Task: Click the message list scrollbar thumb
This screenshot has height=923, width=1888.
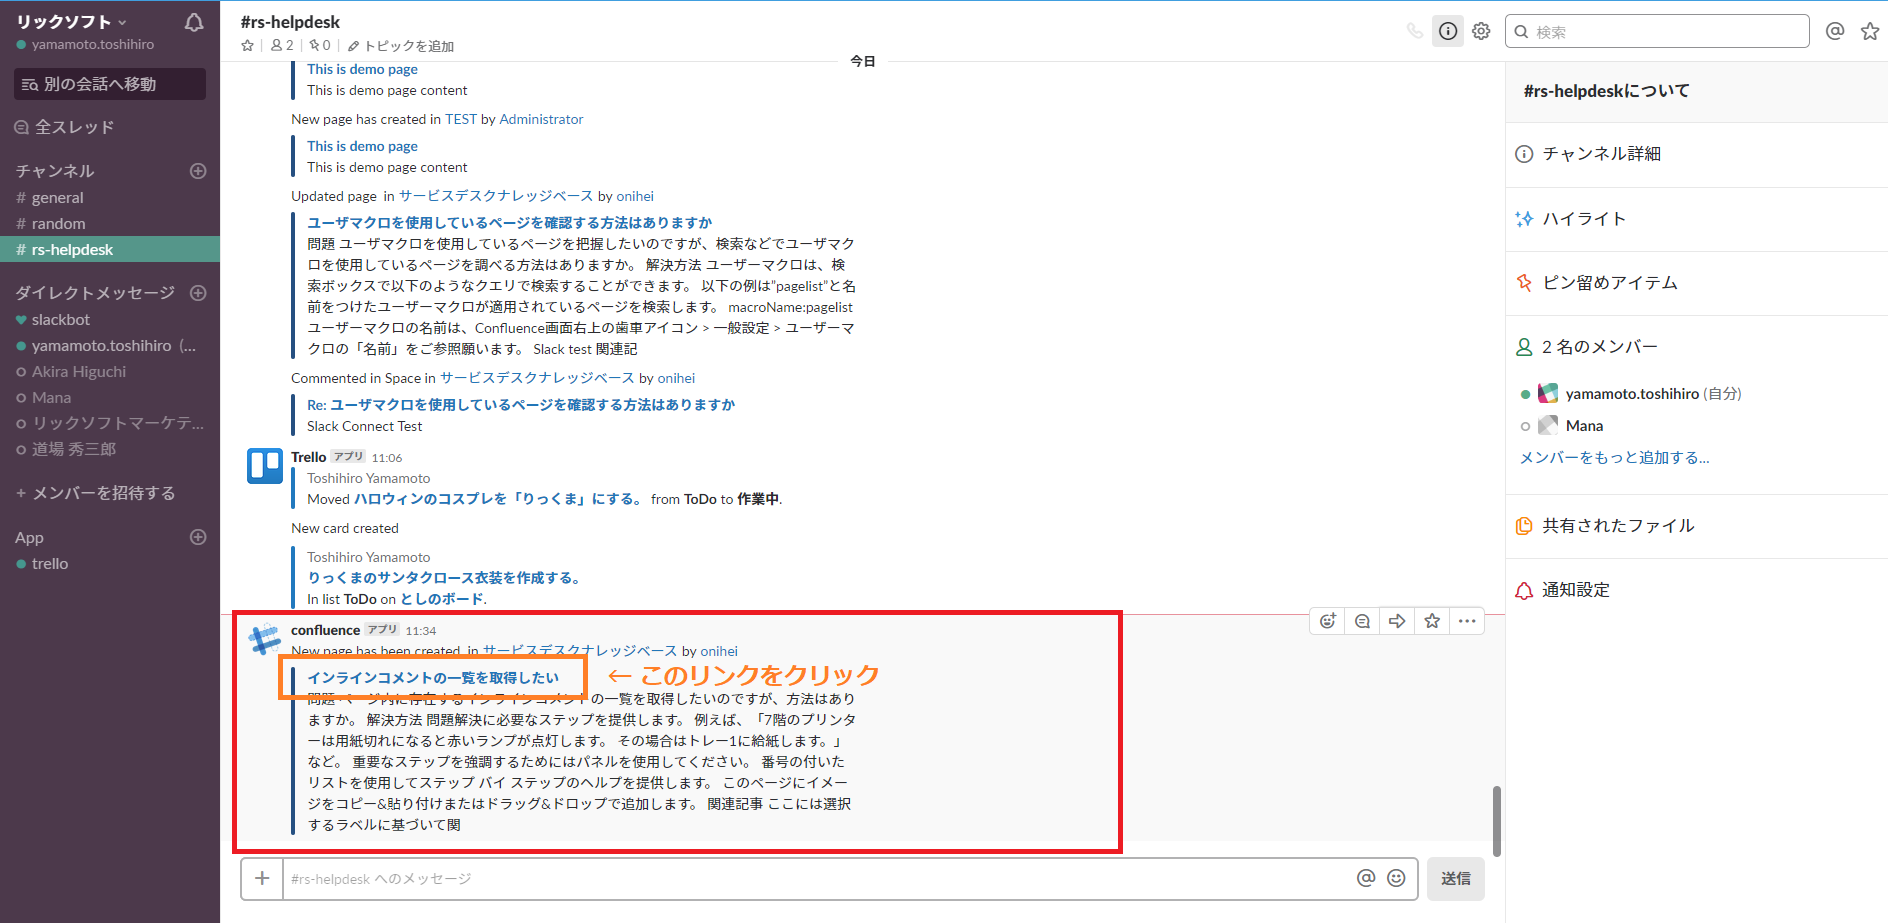Action: [x=1497, y=821]
